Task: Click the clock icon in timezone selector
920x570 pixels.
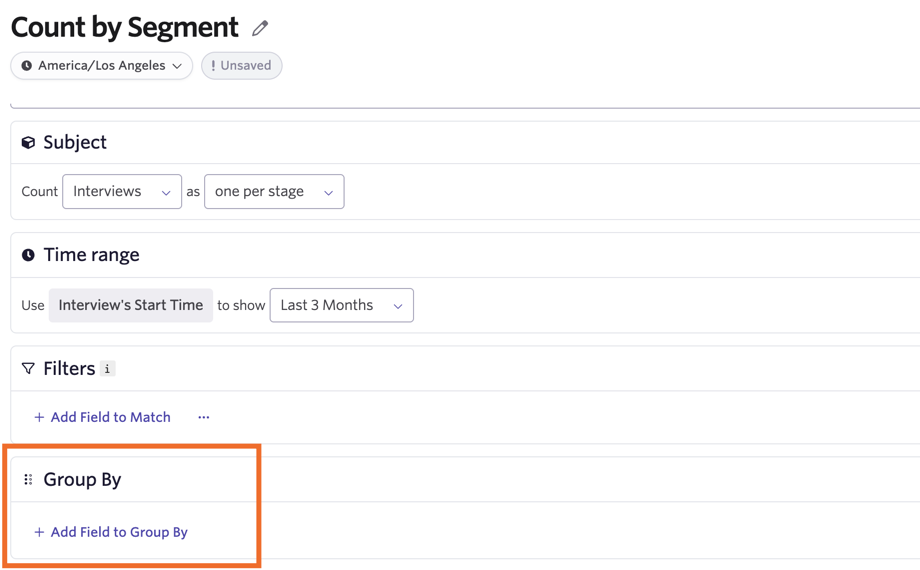Action: [26, 66]
